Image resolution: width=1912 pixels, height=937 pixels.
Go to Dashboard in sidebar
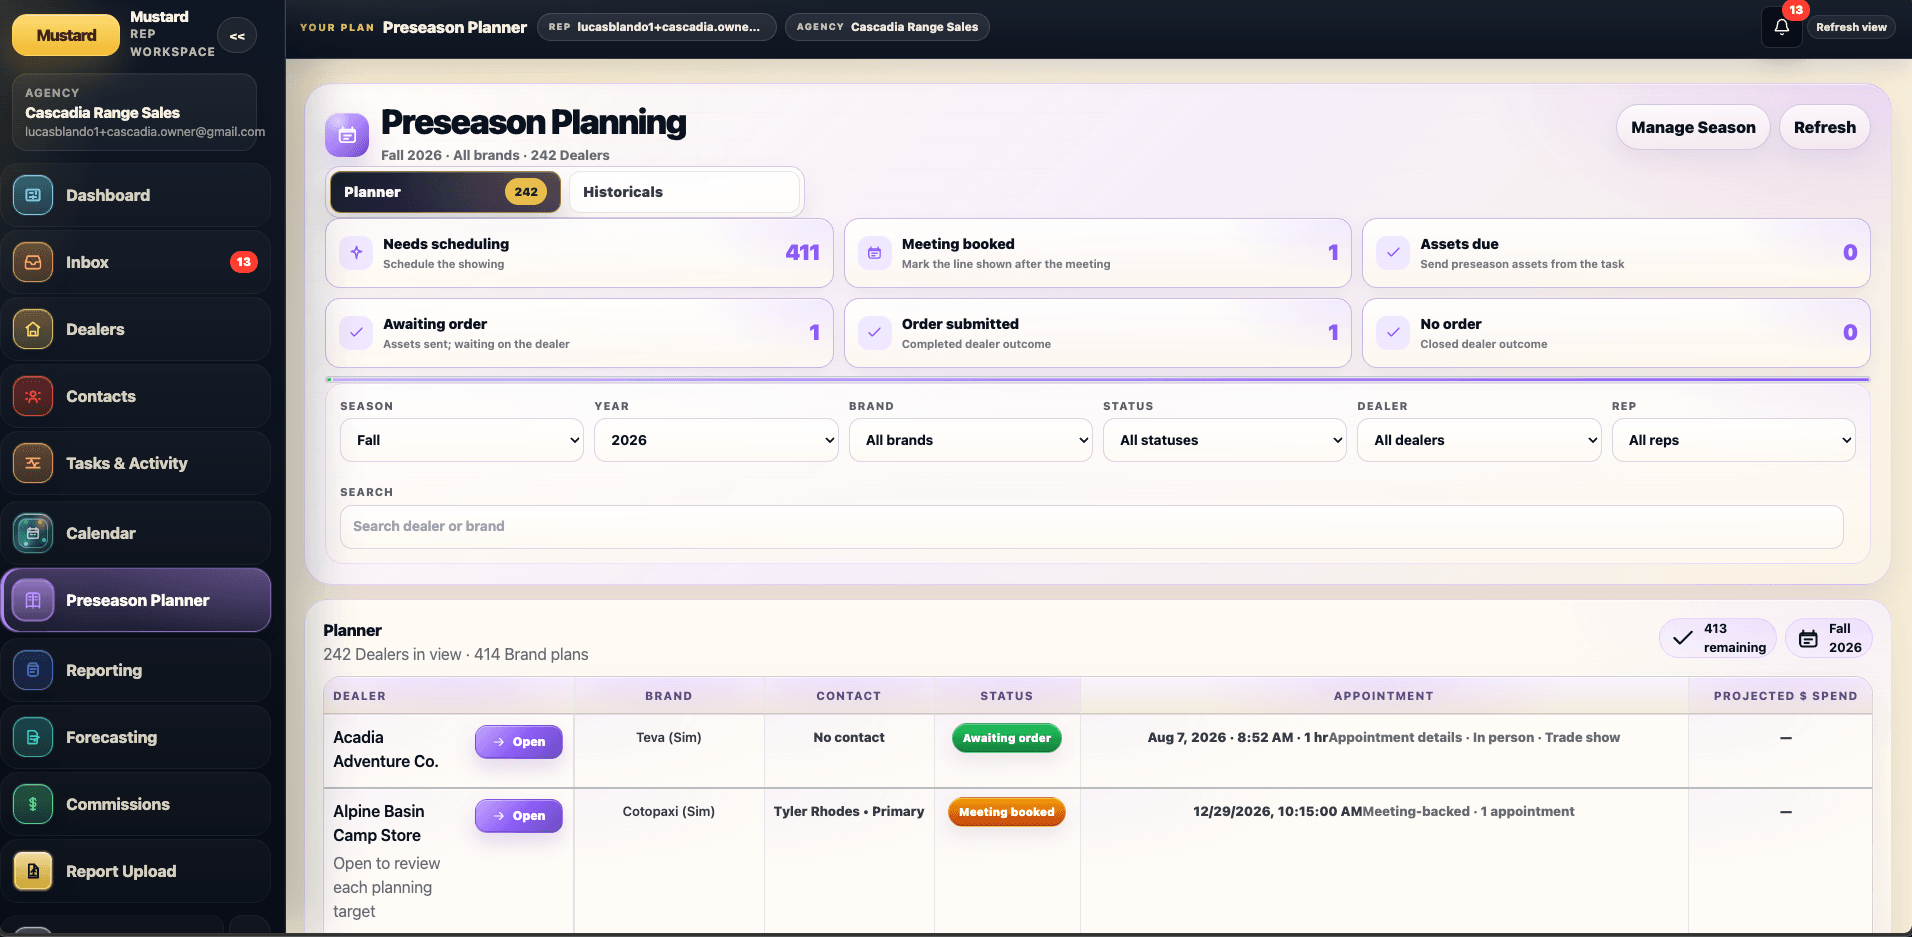click(136, 195)
